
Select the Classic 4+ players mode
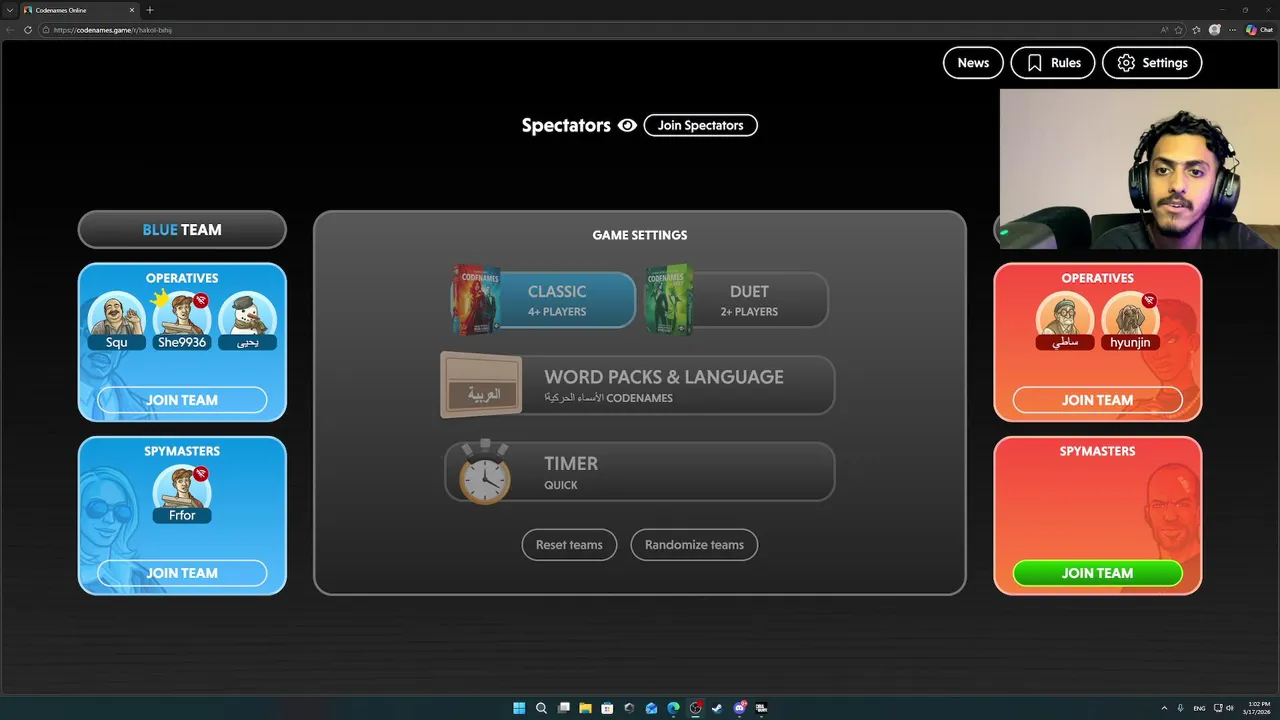[x=545, y=300]
